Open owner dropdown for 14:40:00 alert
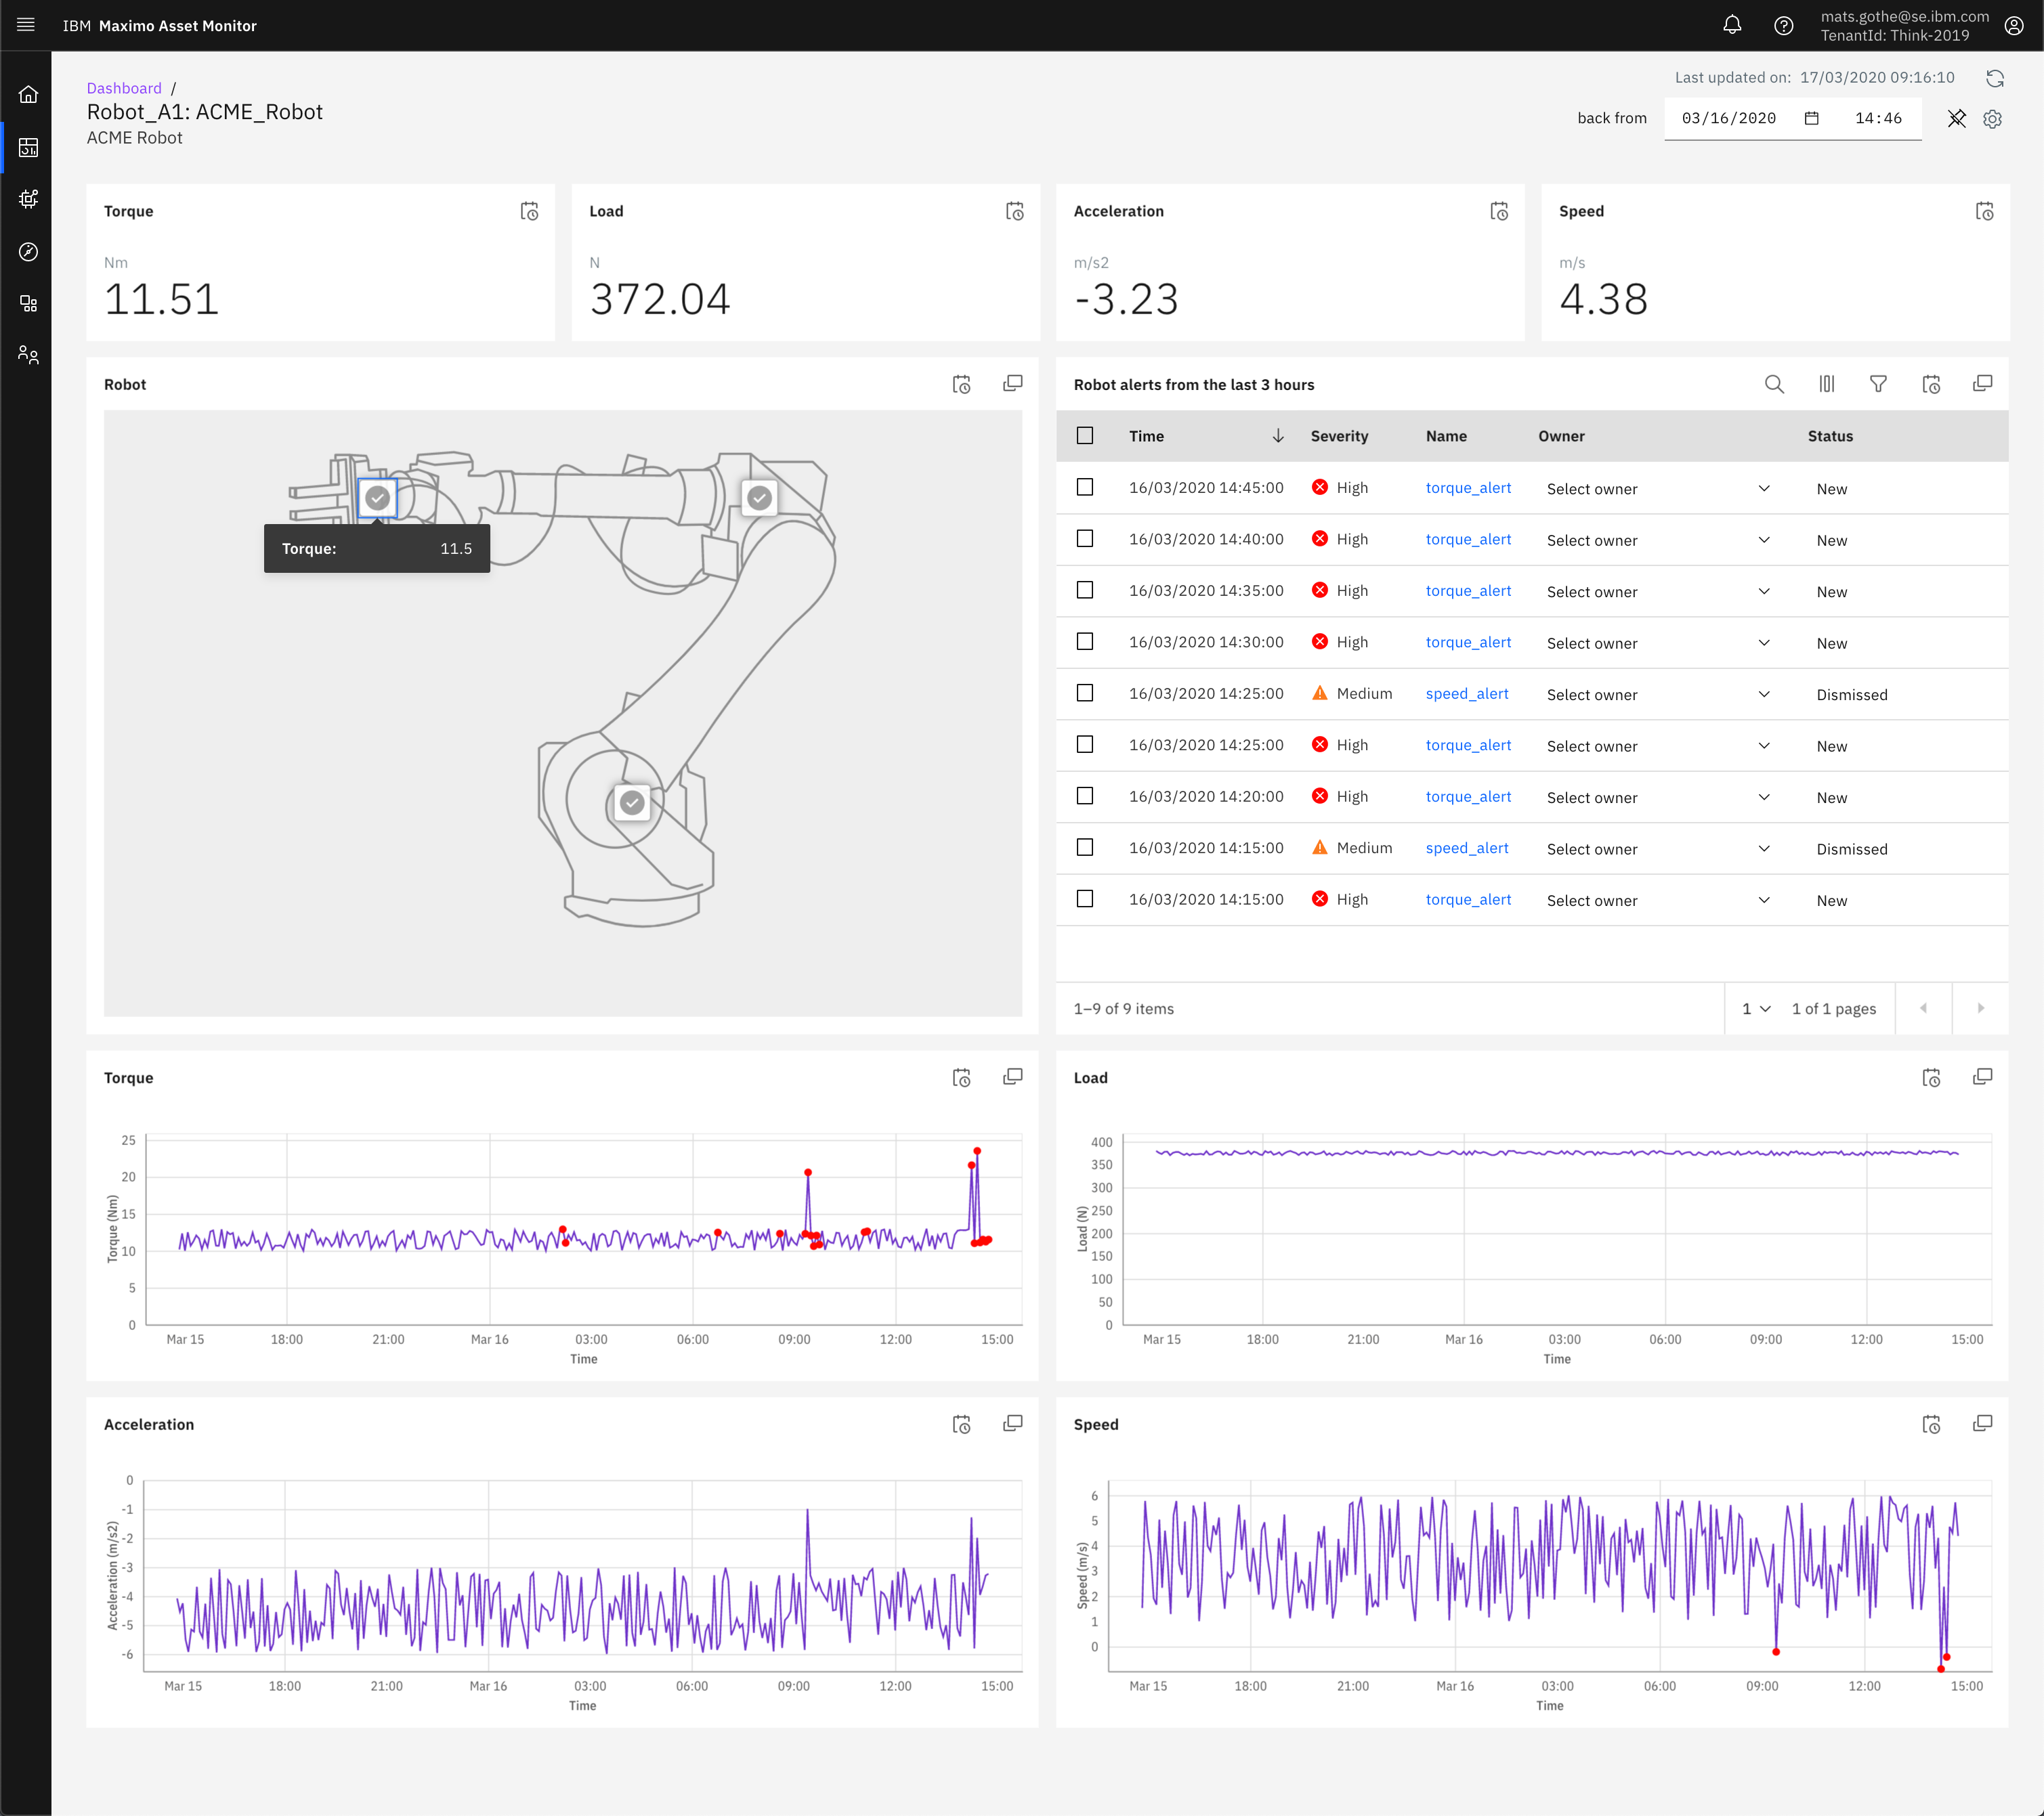2044x1816 pixels. point(1657,540)
